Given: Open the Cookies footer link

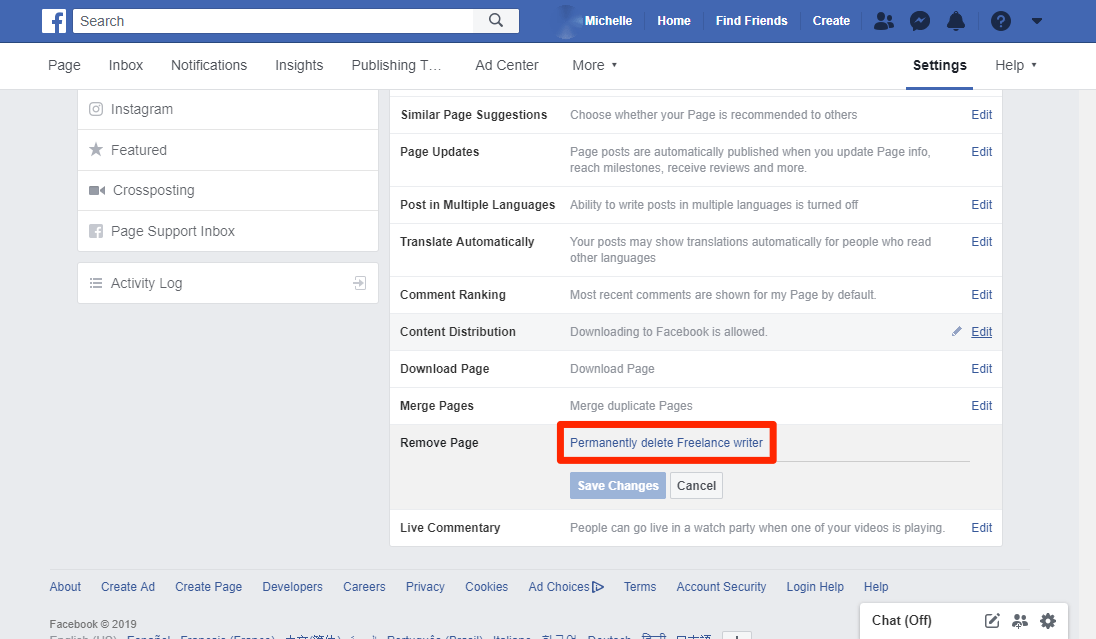Looking at the screenshot, I should (486, 587).
